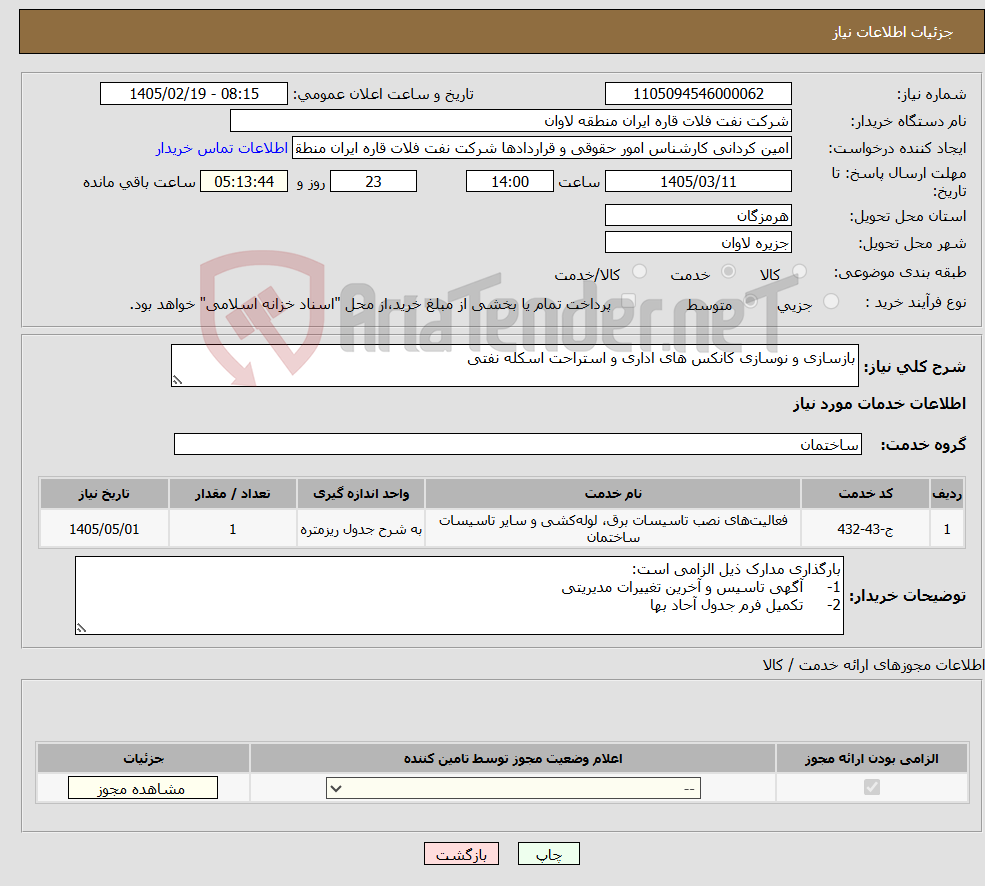Click the need date cell 1405/05/01
This screenshot has height=886, width=985.
point(104,529)
